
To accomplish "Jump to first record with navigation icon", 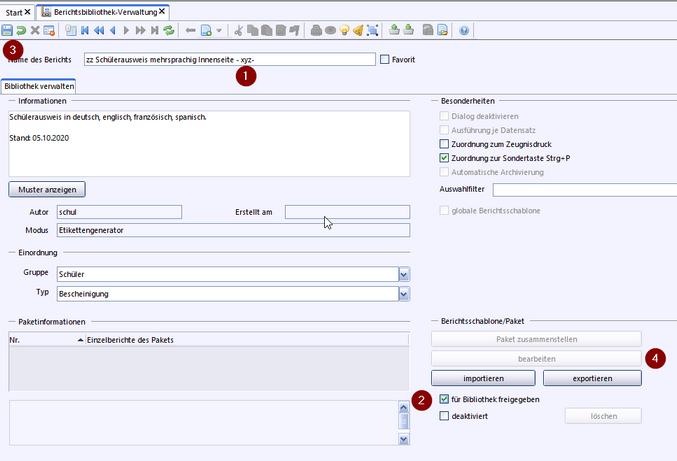I will [x=84, y=31].
